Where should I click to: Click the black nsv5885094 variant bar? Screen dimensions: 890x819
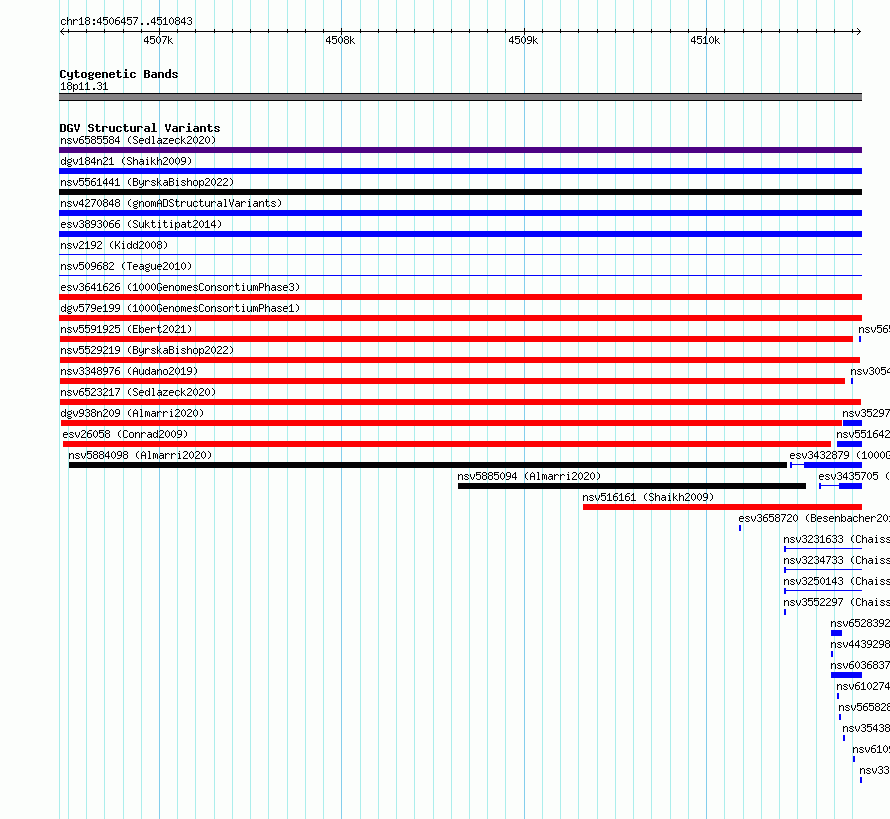pyautogui.click(x=632, y=486)
